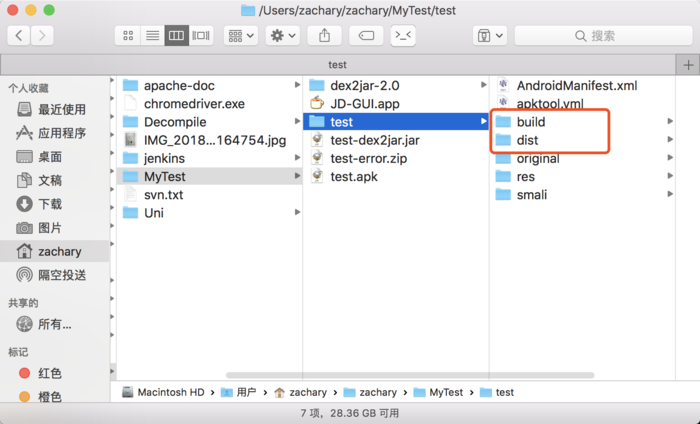This screenshot has height=424, width=700.
Task: Select the dex2jar-2.0 folder
Action: click(x=396, y=85)
